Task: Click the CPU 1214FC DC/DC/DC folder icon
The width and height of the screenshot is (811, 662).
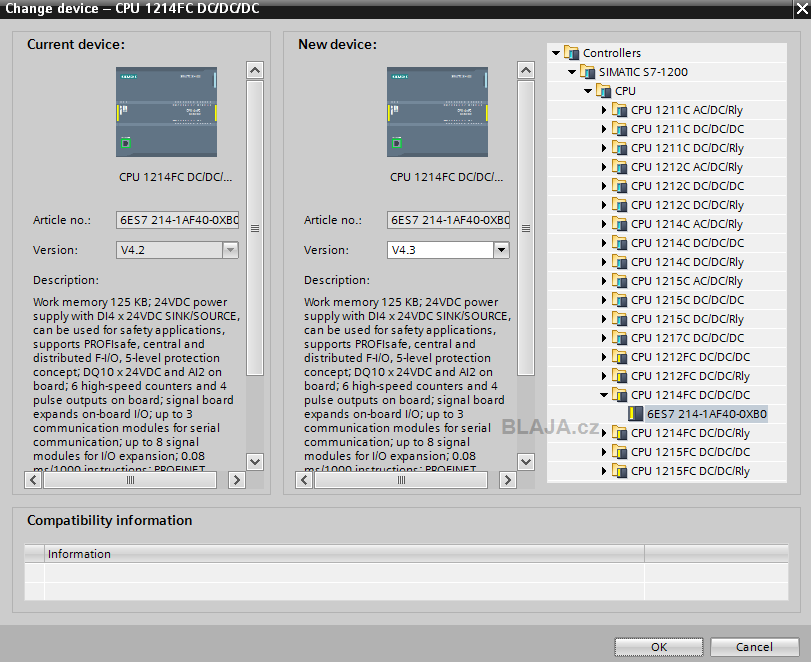Action: (620, 395)
